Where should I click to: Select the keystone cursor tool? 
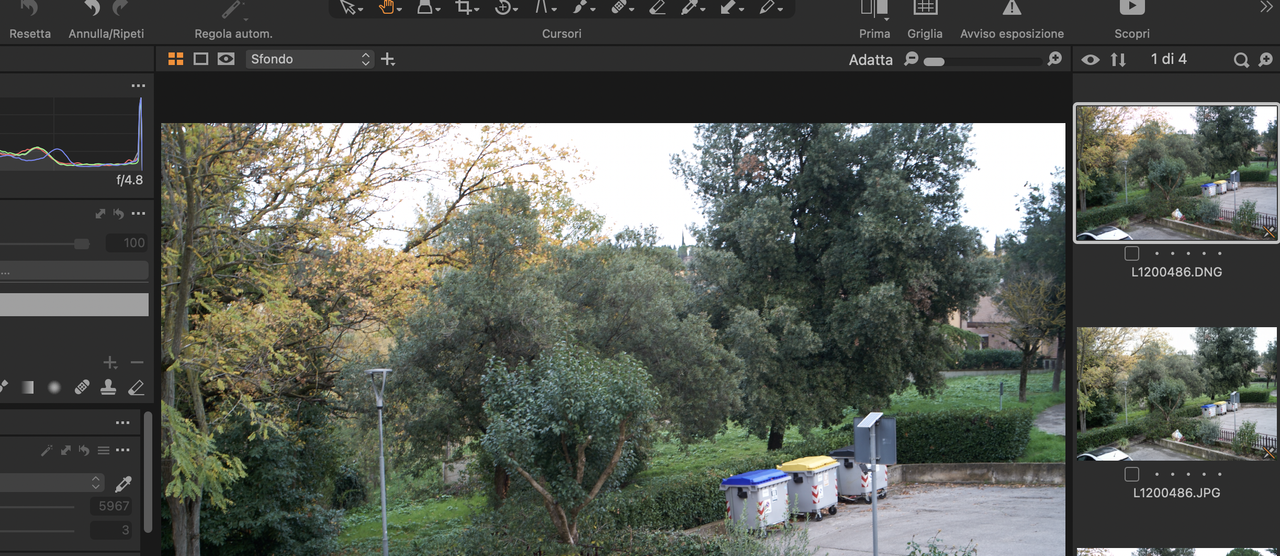(x=543, y=7)
